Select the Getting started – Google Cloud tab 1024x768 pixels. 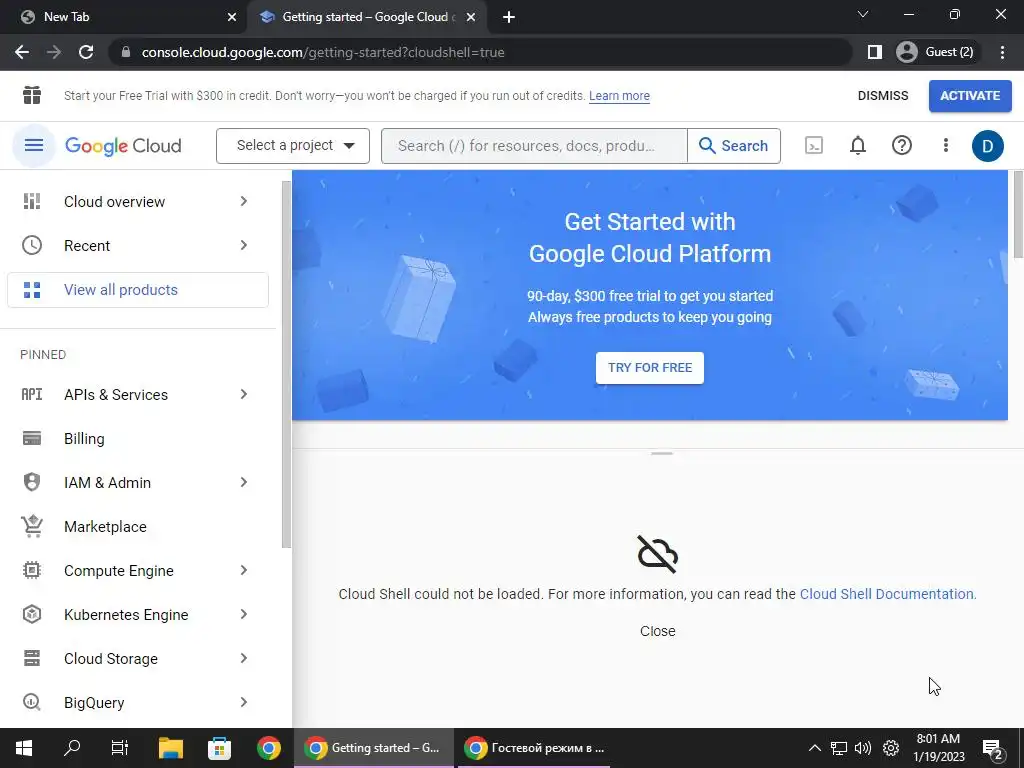coord(366,17)
